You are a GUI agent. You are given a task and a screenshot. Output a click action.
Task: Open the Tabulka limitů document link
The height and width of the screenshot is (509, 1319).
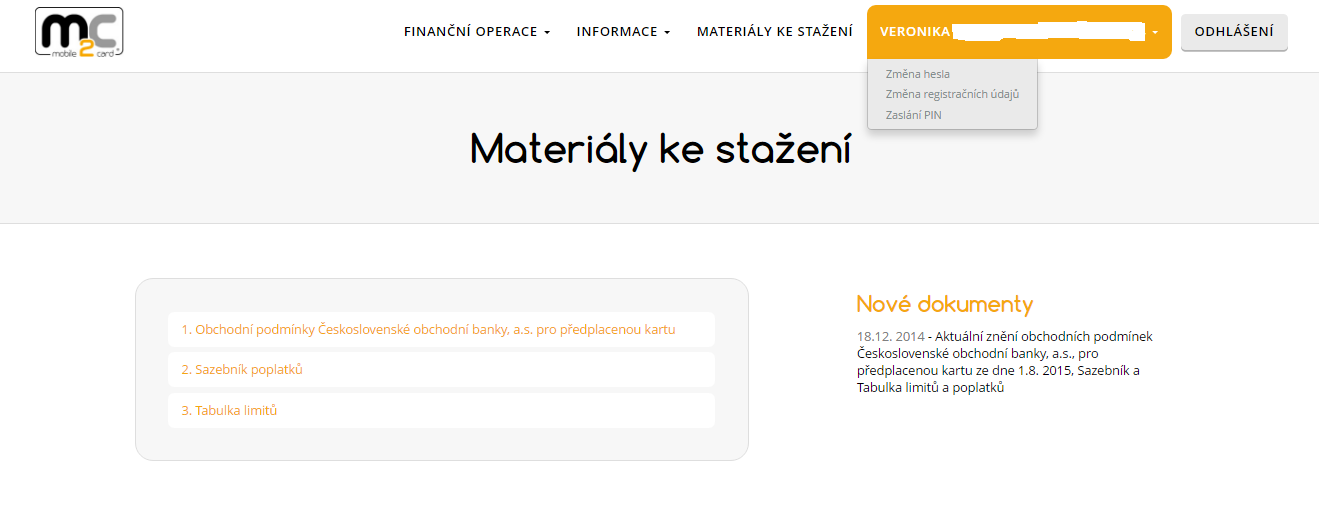(x=441, y=411)
